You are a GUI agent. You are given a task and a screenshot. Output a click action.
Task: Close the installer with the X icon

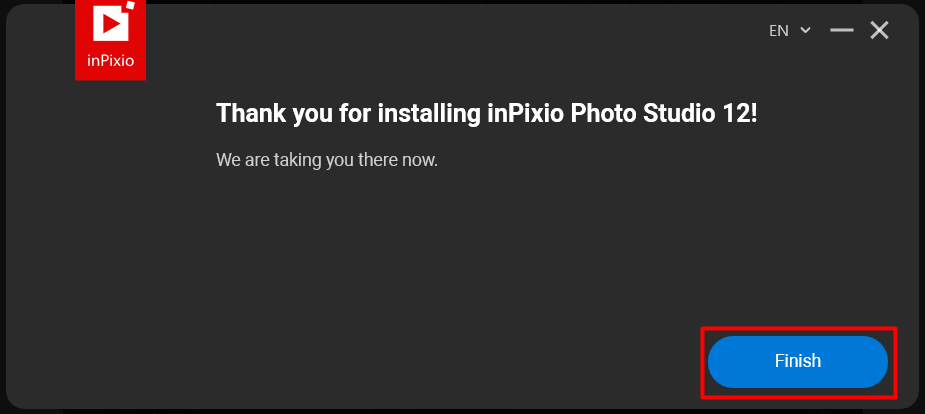[x=880, y=30]
